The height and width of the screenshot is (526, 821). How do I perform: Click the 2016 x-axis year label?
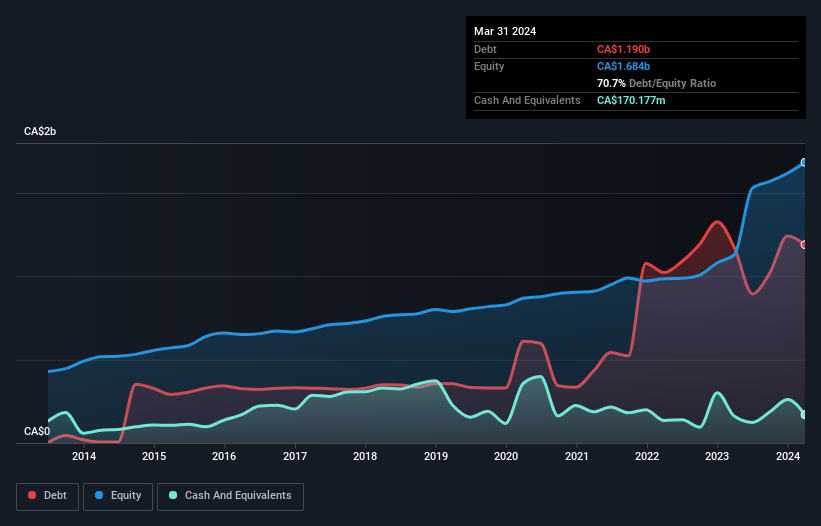tap(224, 457)
